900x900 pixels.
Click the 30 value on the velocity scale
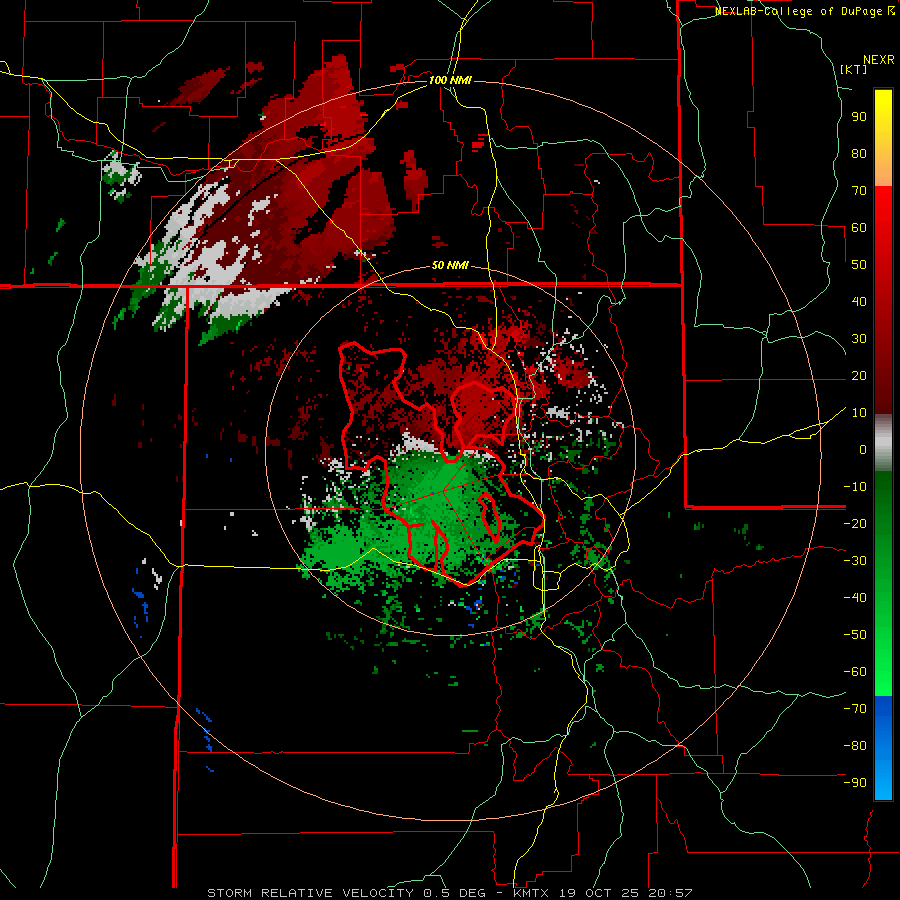[859, 339]
